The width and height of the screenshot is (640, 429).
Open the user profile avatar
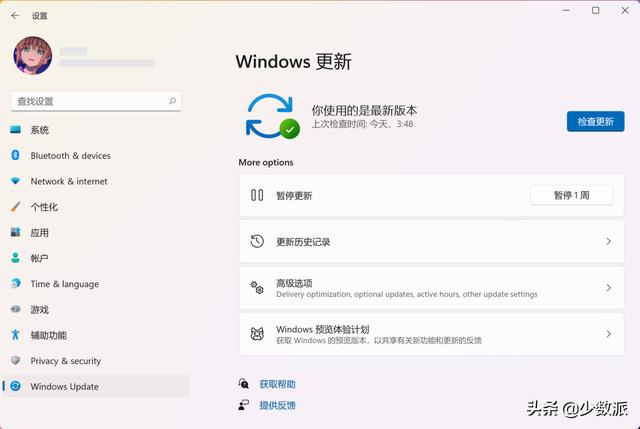pos(33,56)
